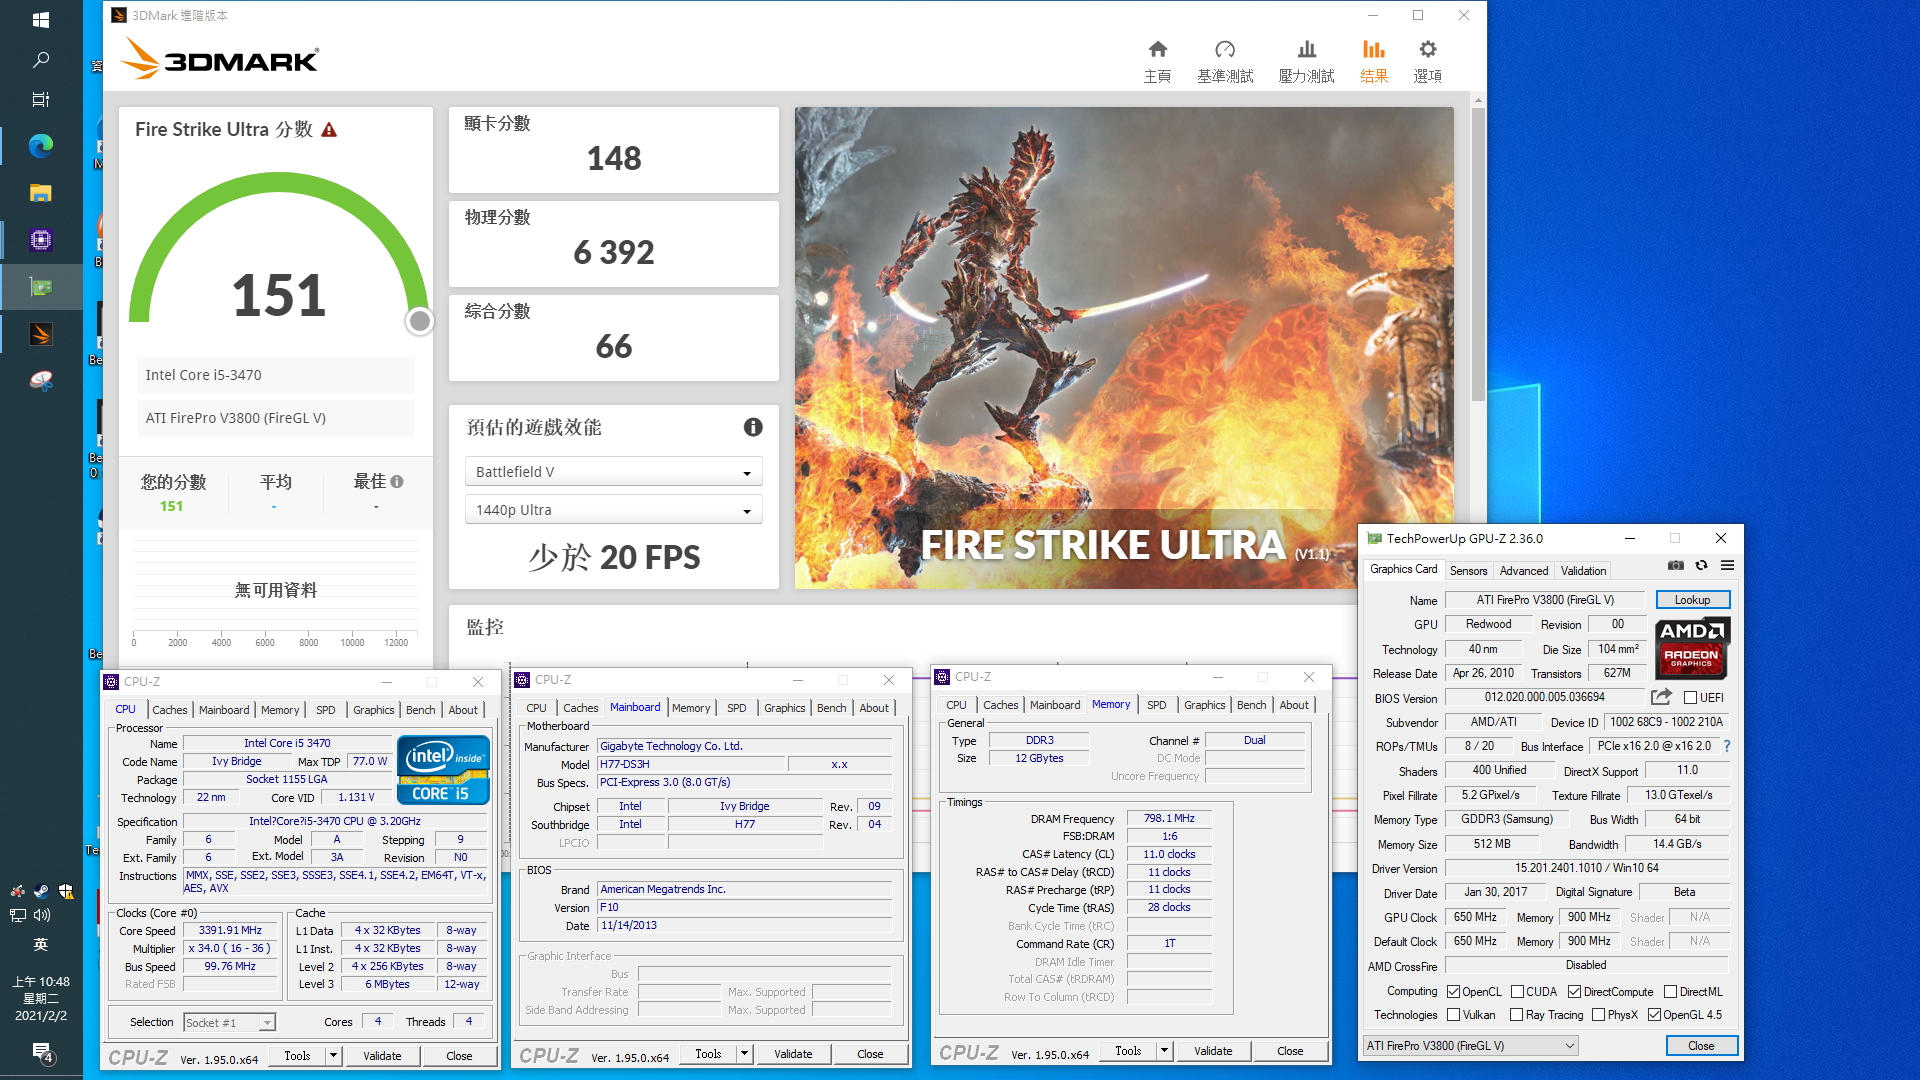1920x1080 pixels.
Task: Open the GPU selector dropdown in GPU-Z
Action: tap(1470, 1046)
